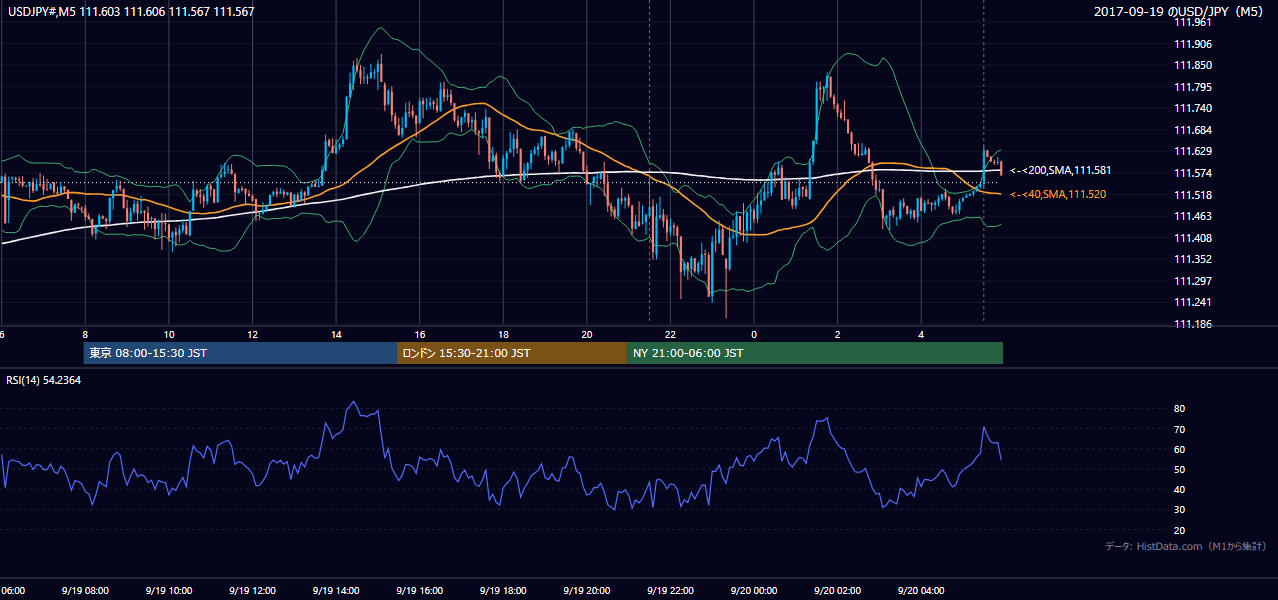Click the 9/19 08:00 time axis label
Image resolution: width=1278 pixels, height=600 pixels.
coord(84,591)
